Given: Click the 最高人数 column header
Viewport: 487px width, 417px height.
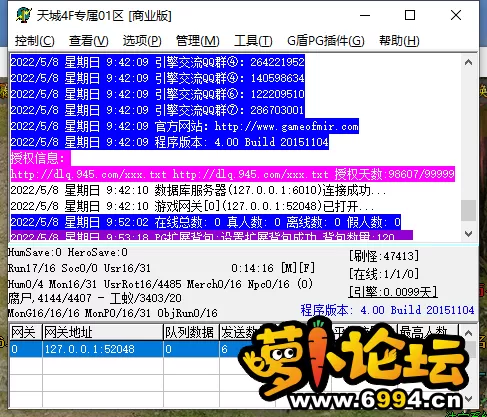Looking at the screenshot, I should click(427, 332).
